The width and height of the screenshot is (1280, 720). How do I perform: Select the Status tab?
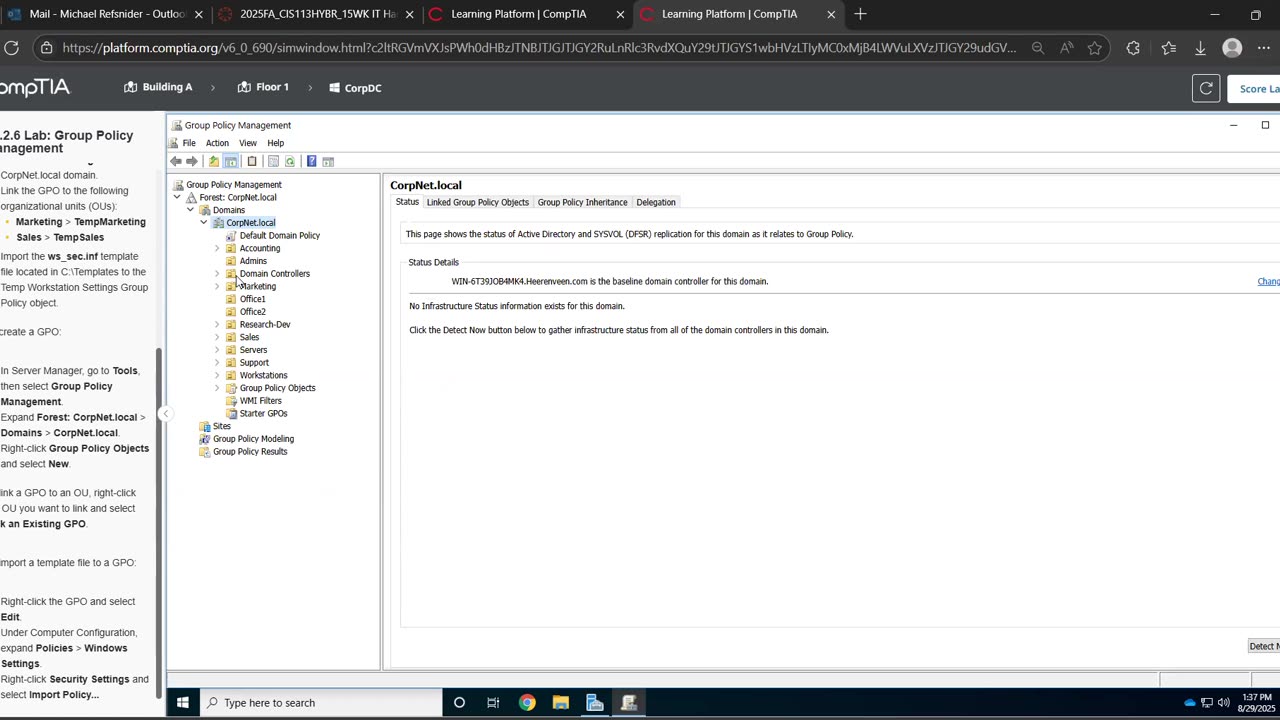point(407,202)
